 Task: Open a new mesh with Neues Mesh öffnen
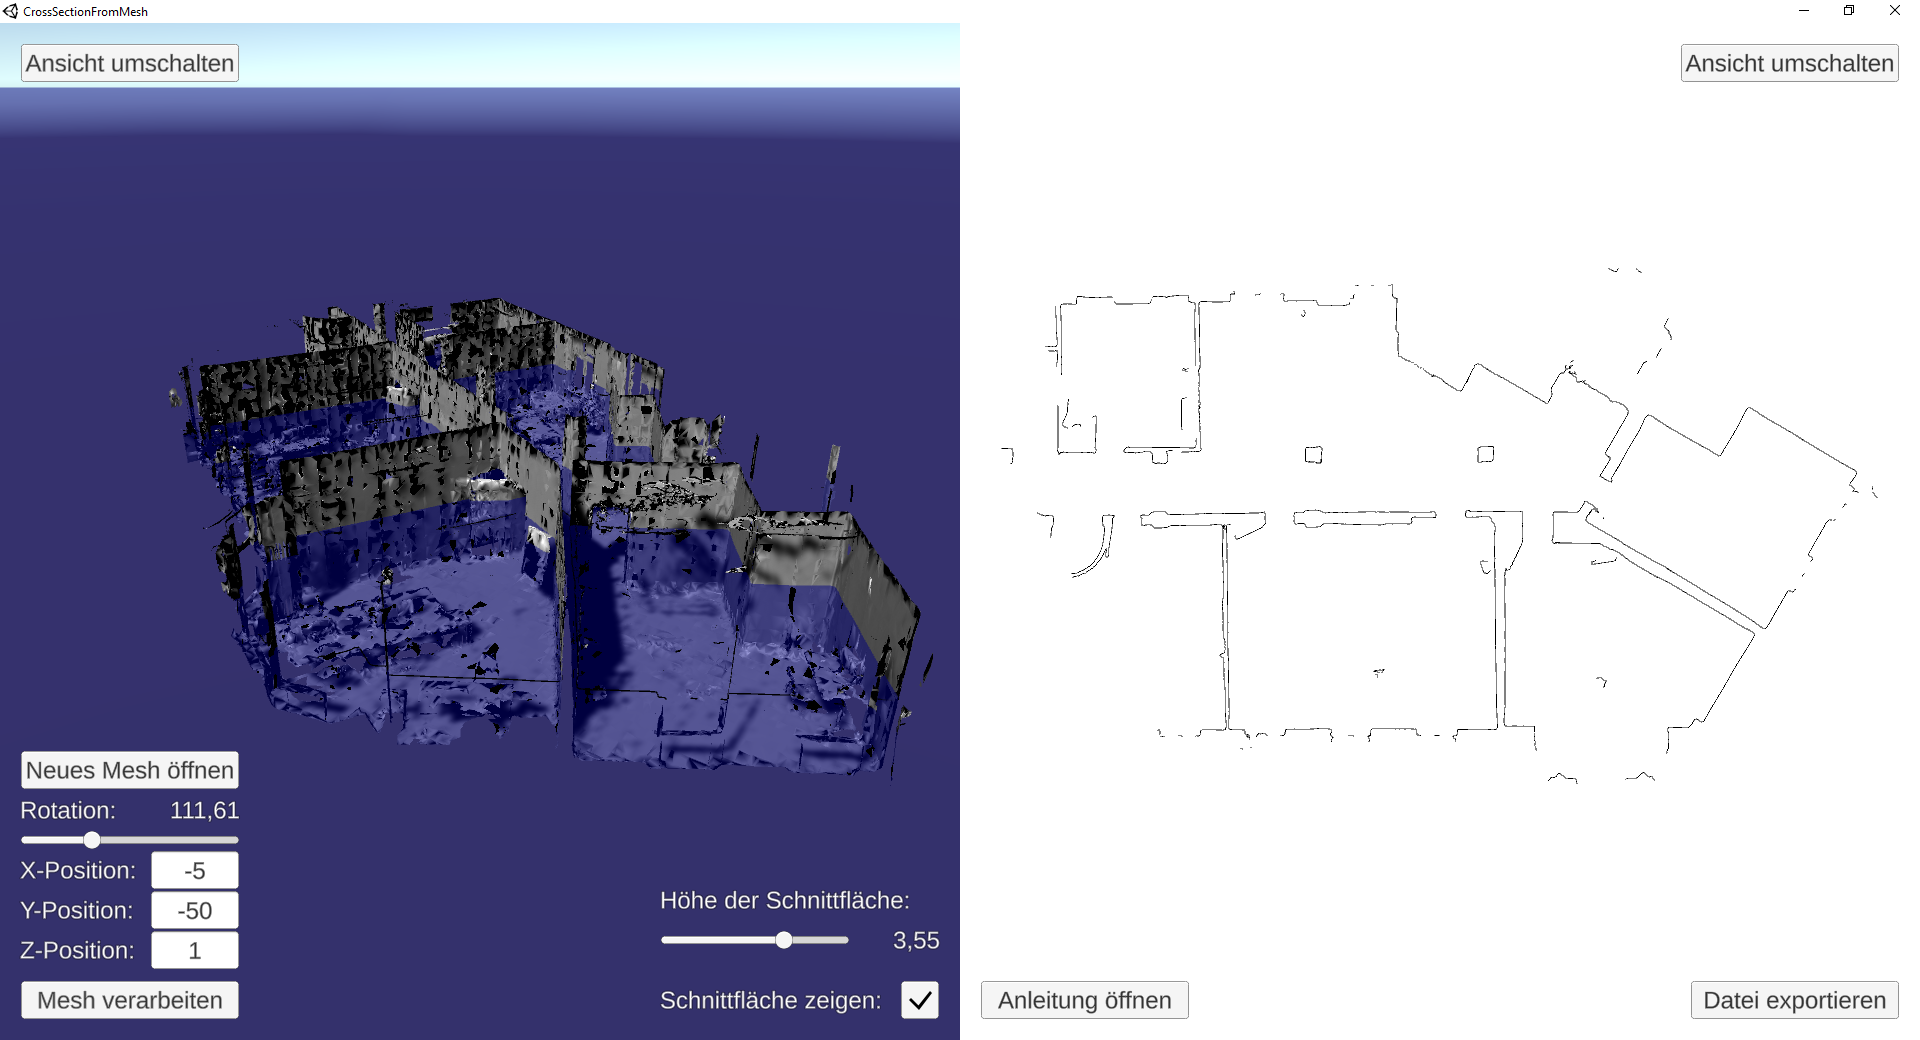point(130,770)
